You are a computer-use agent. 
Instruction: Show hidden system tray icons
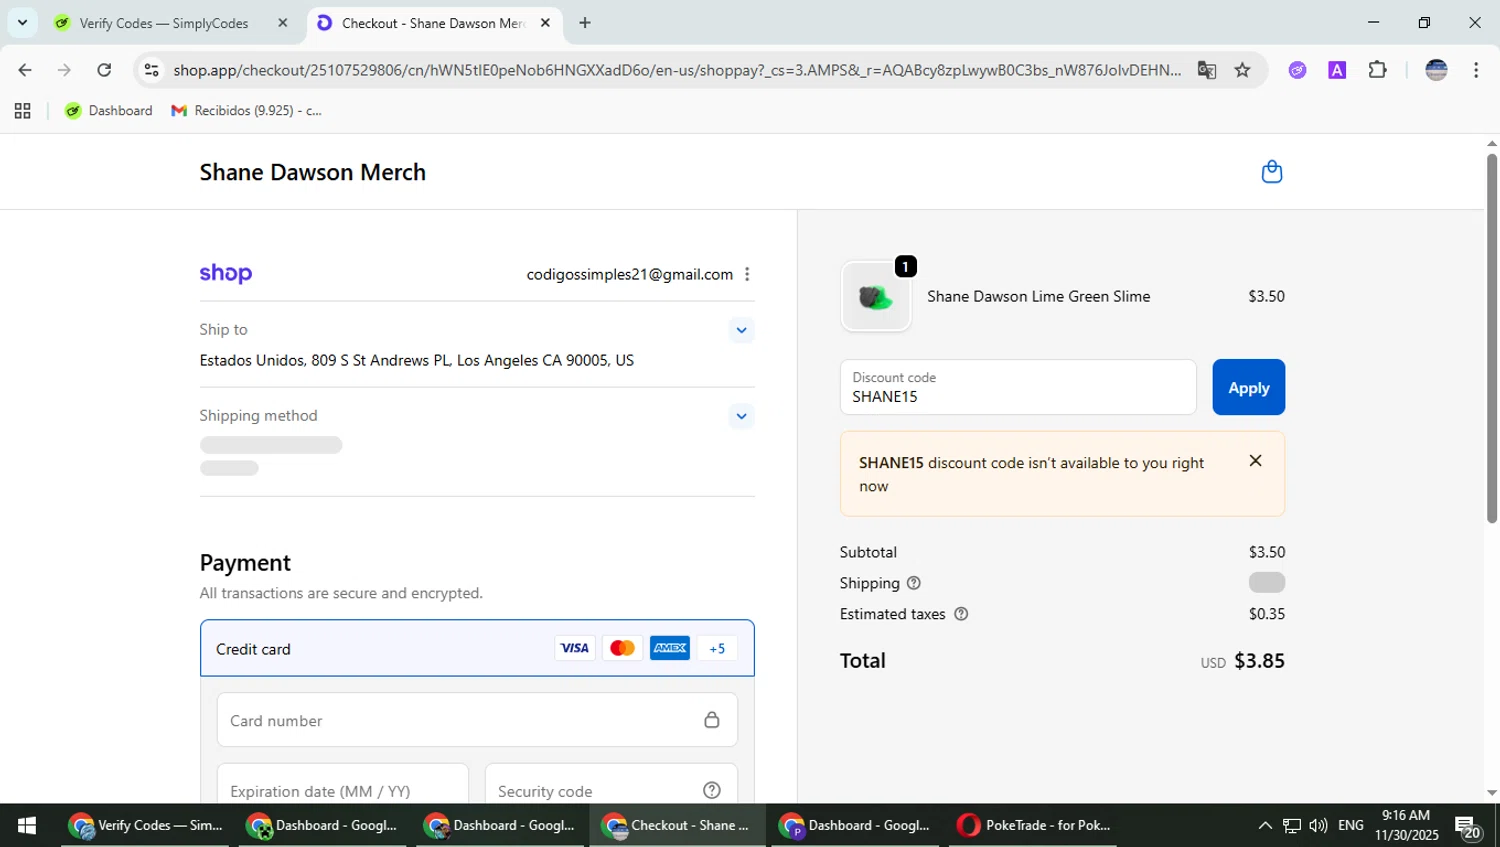click(x=1265, y=825)
